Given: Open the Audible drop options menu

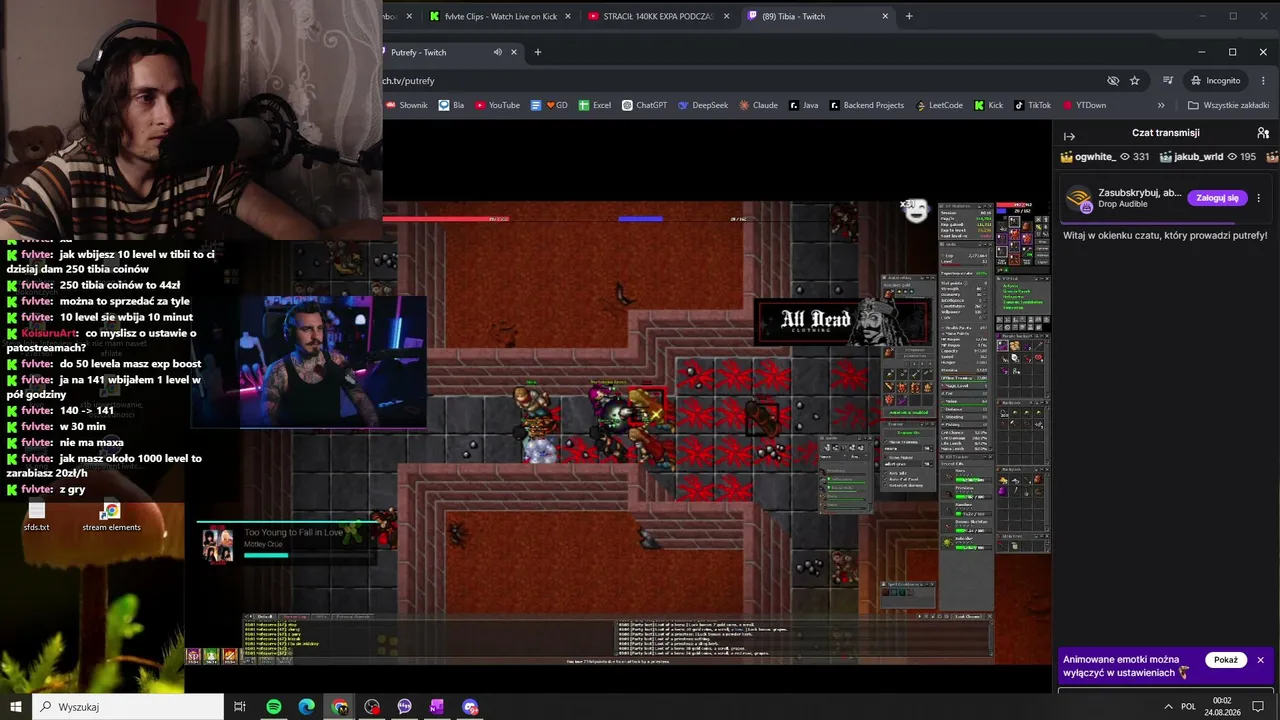Looking at the screenshot, I should click(1259, 198).
